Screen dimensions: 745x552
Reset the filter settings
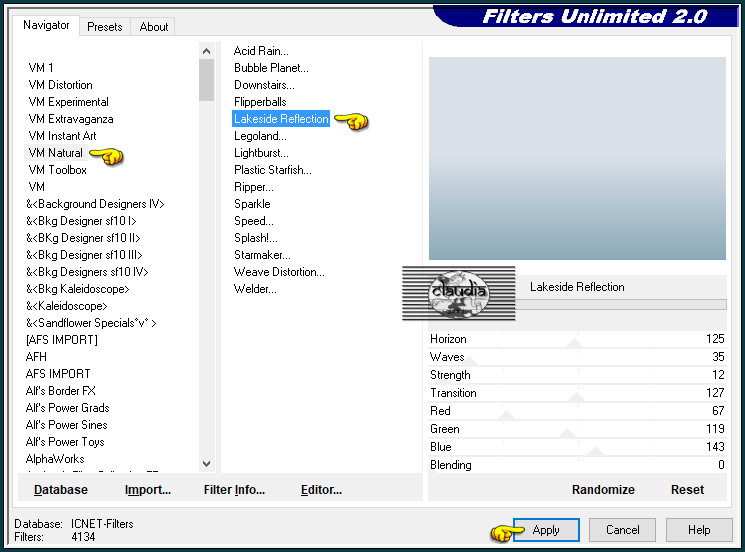[x=687, y=490]
